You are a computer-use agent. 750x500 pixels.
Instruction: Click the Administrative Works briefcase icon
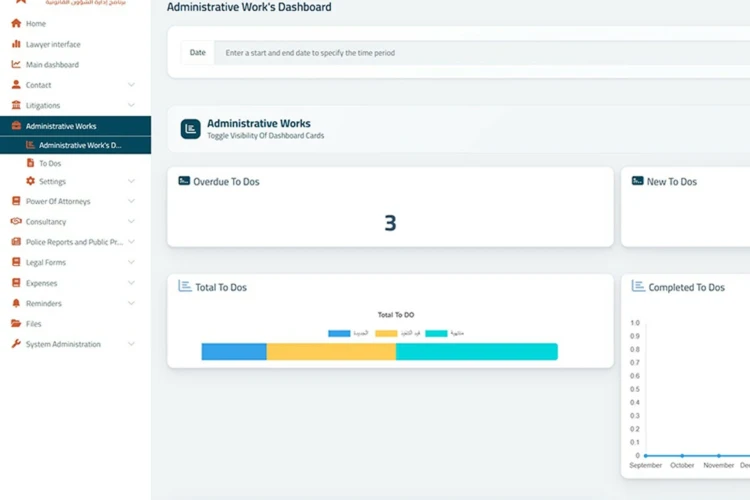16,125
